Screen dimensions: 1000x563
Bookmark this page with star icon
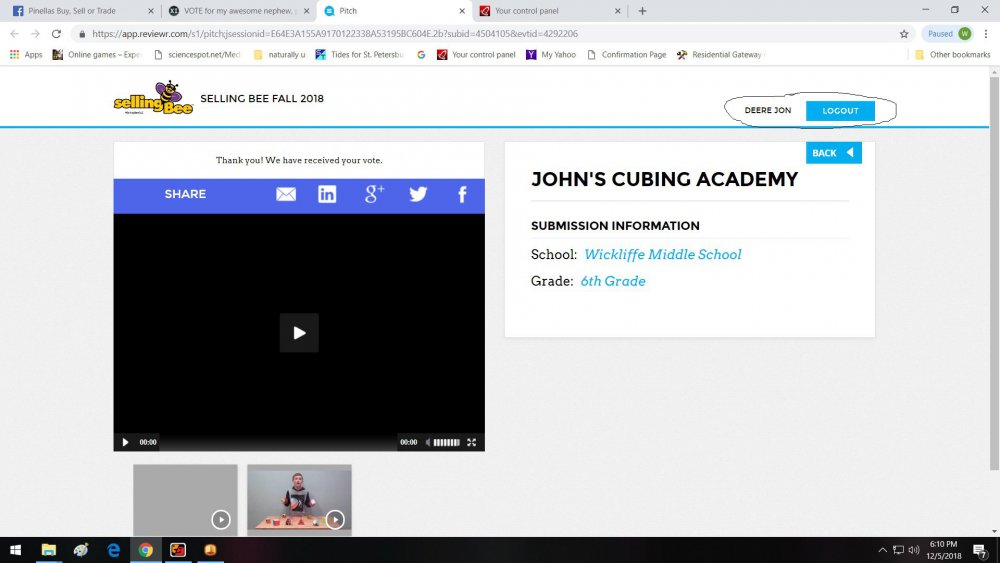904,33
